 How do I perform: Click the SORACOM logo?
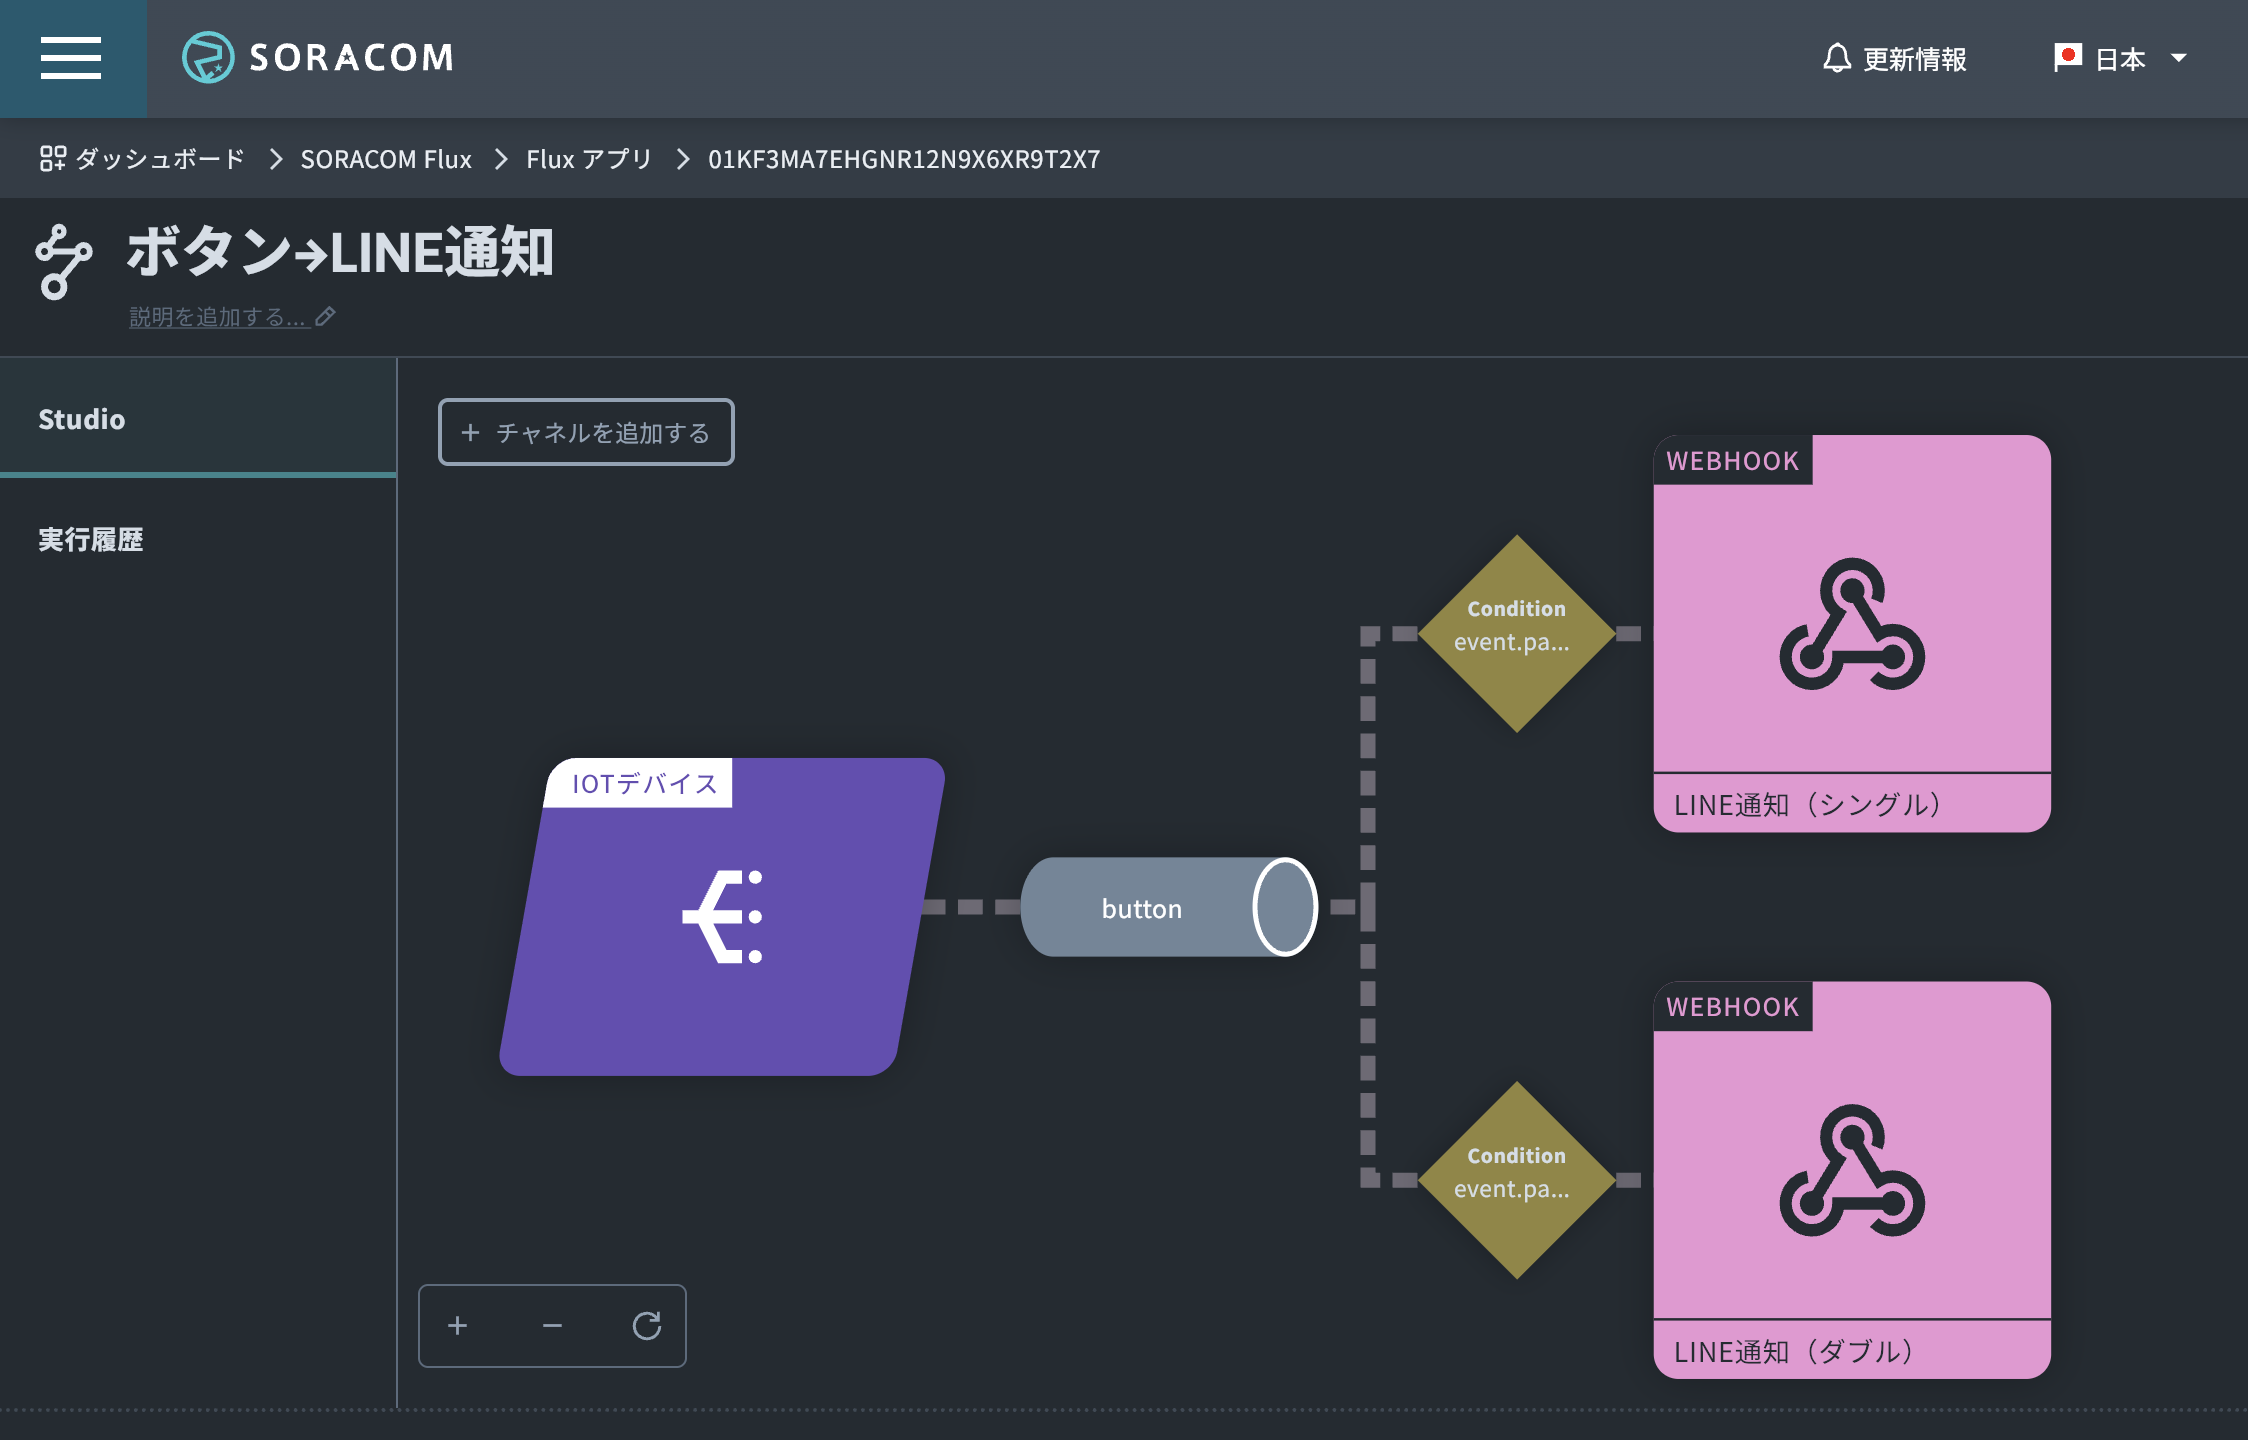(x=318, y=58)
